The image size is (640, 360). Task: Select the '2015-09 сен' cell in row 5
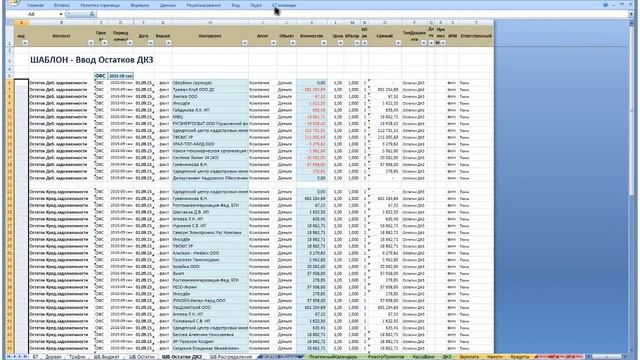[x=121, y=76]
